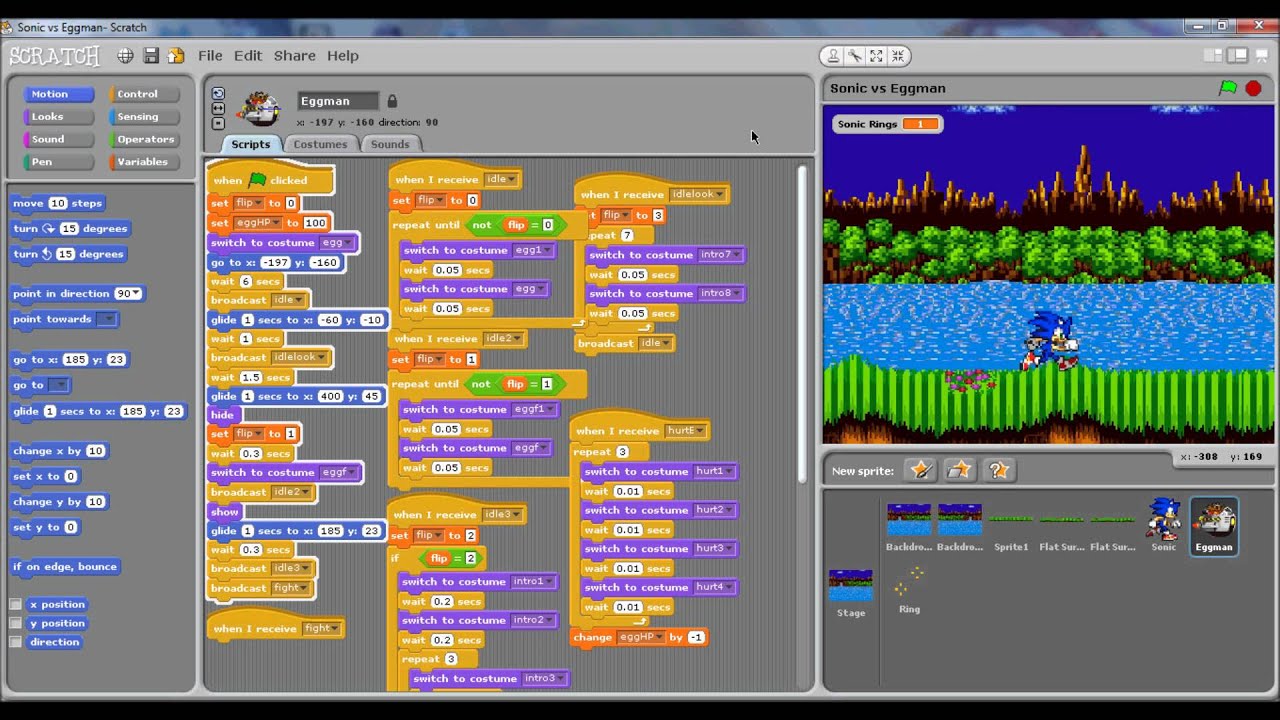Screen dimensions: 1280x720
Task: Open the go to target dropdown
Action: 59,385
